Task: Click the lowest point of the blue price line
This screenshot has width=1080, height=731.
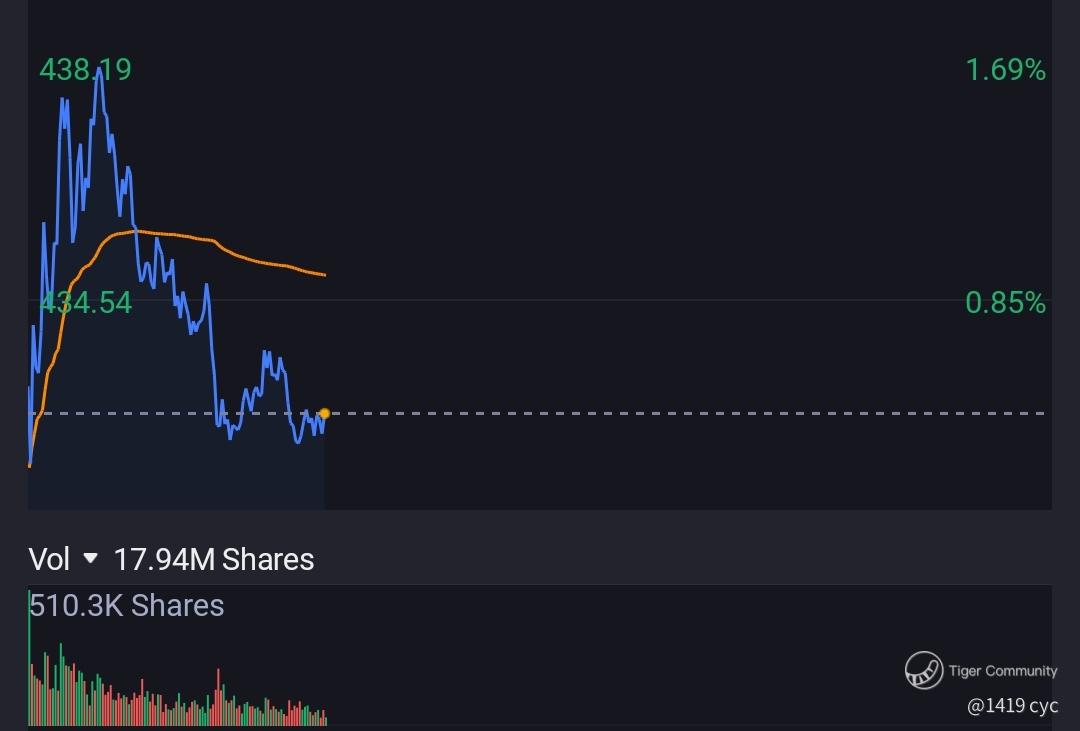Action: point(30,465)
